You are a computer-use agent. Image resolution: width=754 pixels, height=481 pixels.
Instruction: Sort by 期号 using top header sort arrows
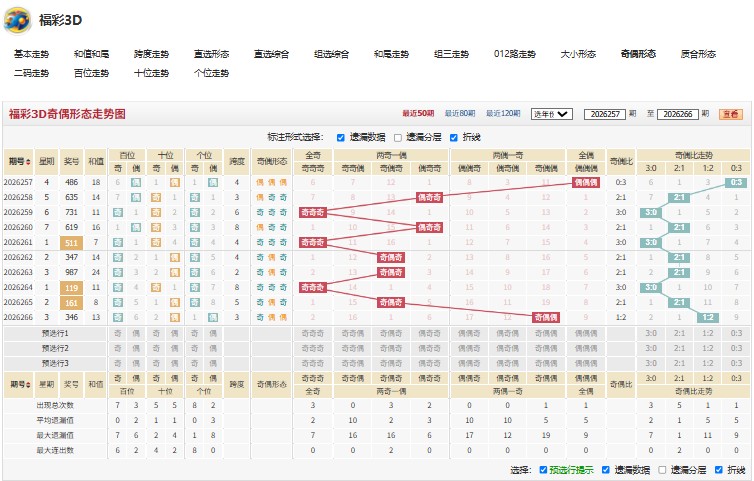pos(29,162)
